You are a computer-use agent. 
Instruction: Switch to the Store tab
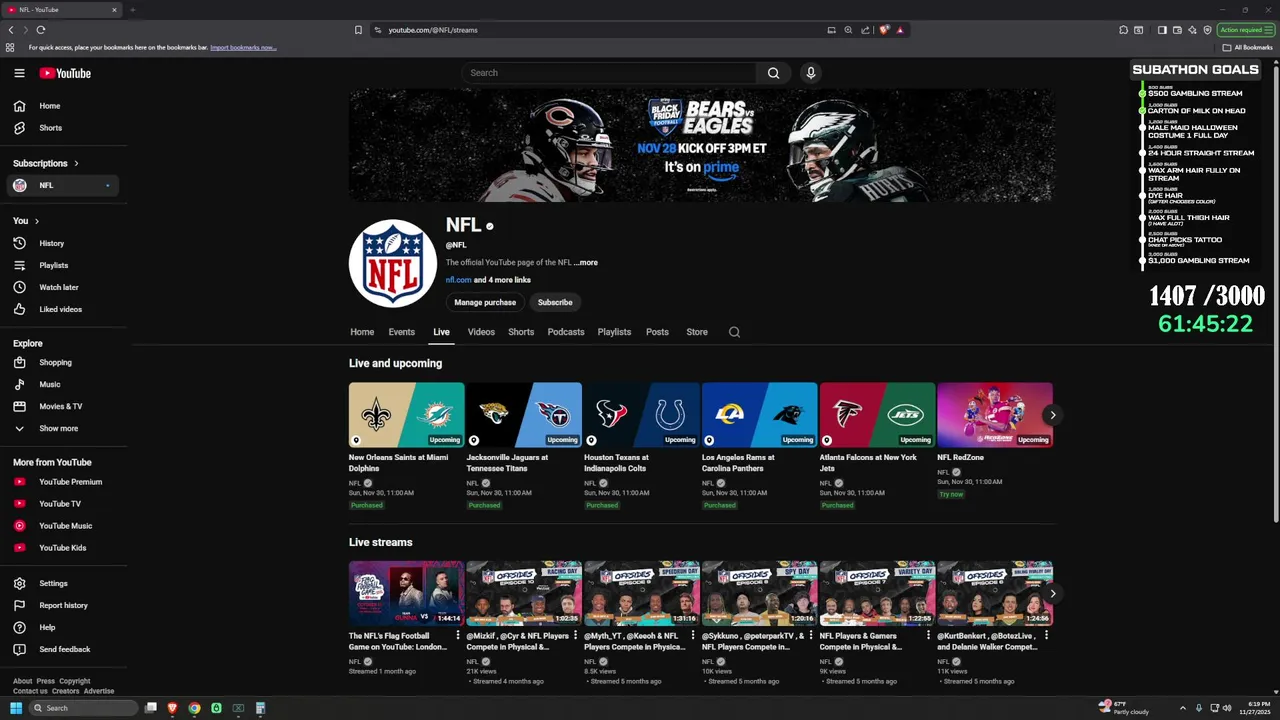pyautogui.click(x=697, y=332)
